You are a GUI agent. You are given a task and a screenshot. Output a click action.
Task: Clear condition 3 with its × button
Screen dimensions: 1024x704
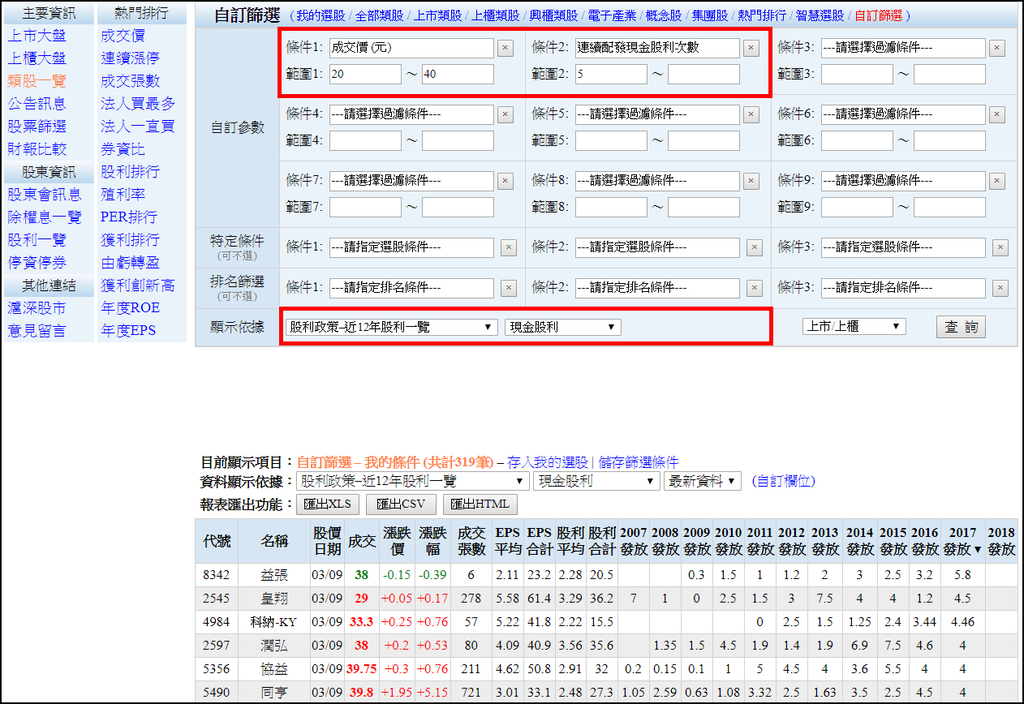coord(997,48)
